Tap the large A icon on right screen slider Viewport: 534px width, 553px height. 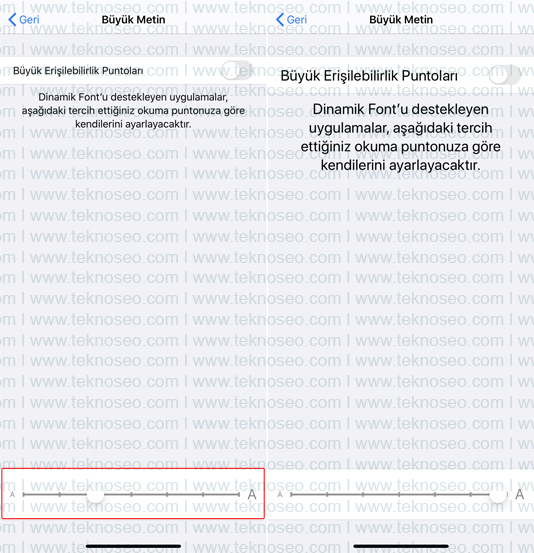pos(520,494)
